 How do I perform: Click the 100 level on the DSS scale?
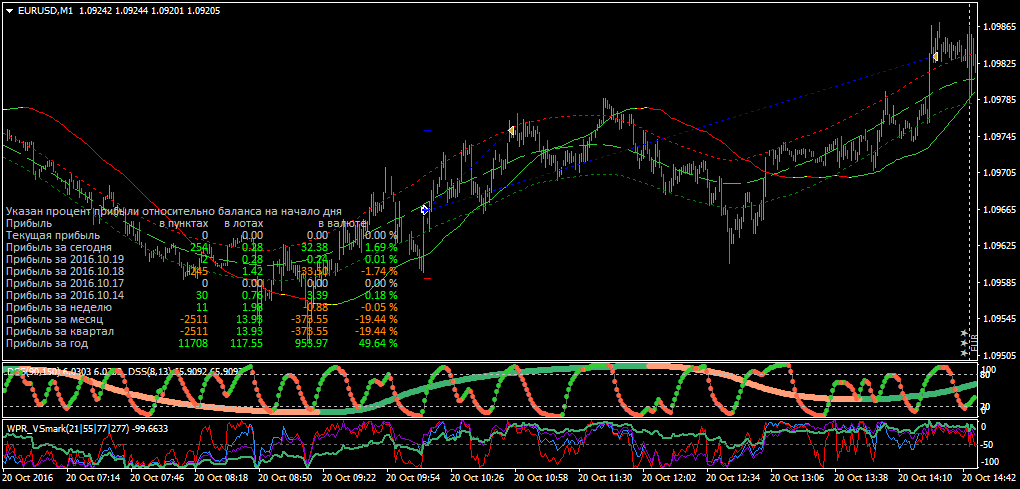click(x=989, y=368)
